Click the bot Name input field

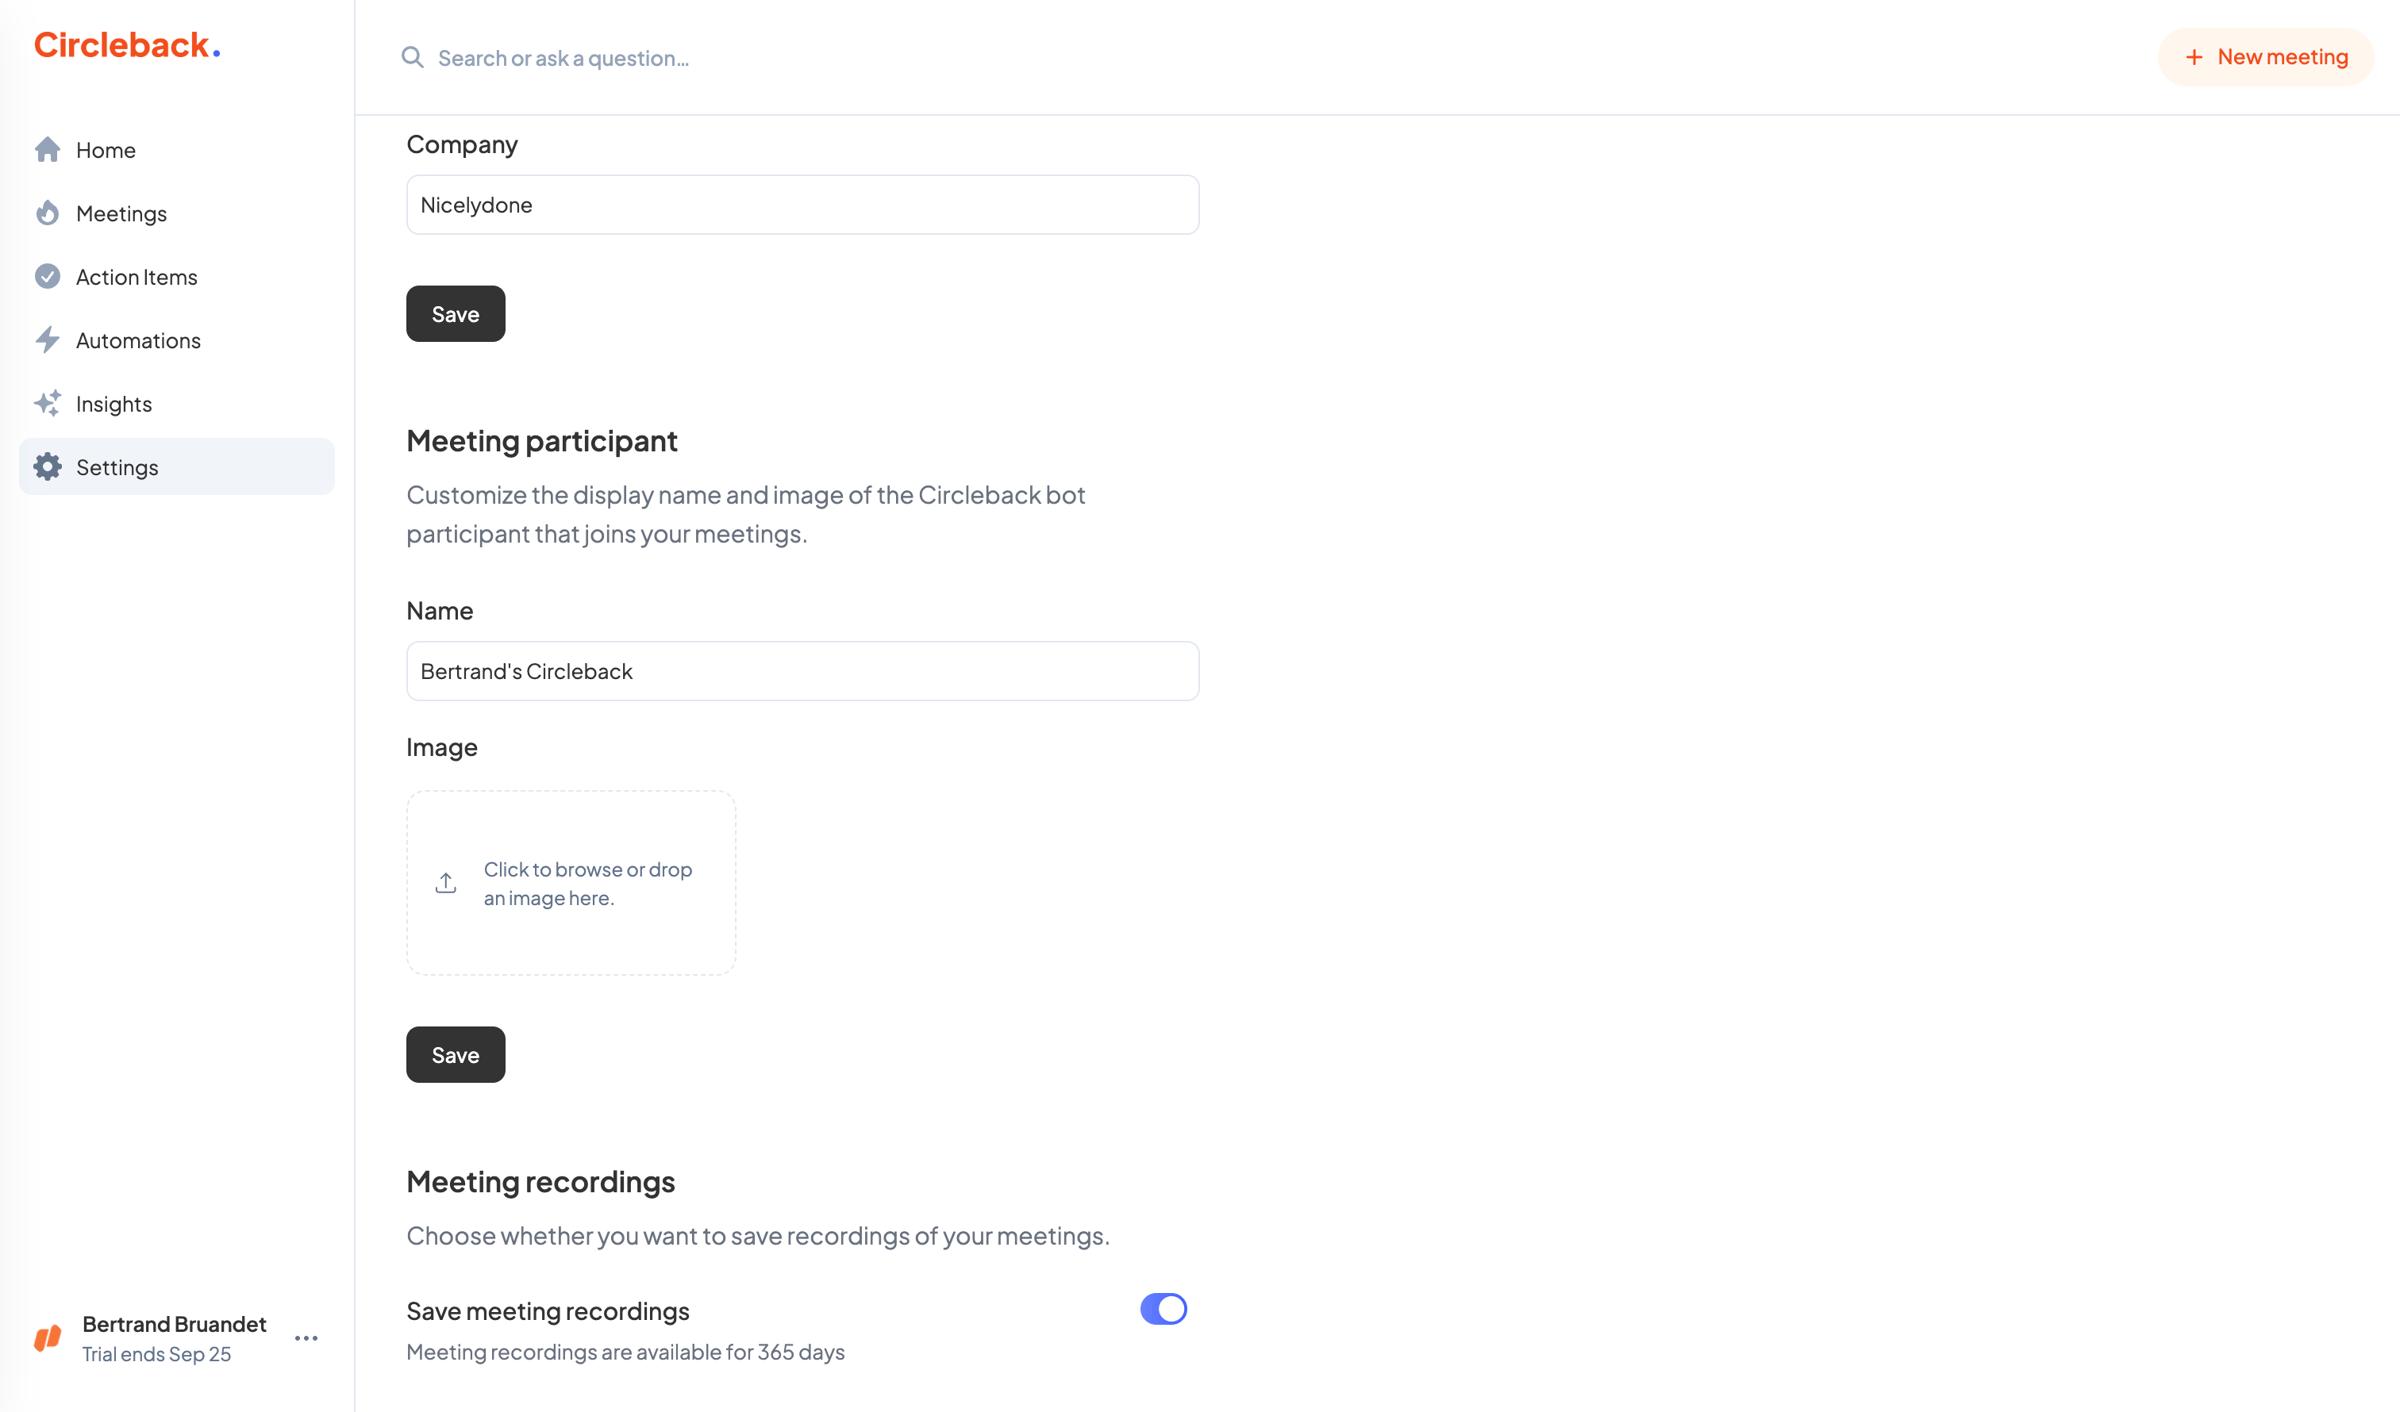pyautogui.click(x=802, y=671)
